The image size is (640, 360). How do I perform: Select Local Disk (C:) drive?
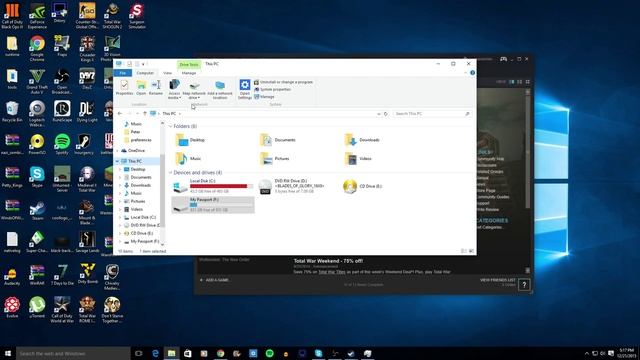click(x=213, y=186)
